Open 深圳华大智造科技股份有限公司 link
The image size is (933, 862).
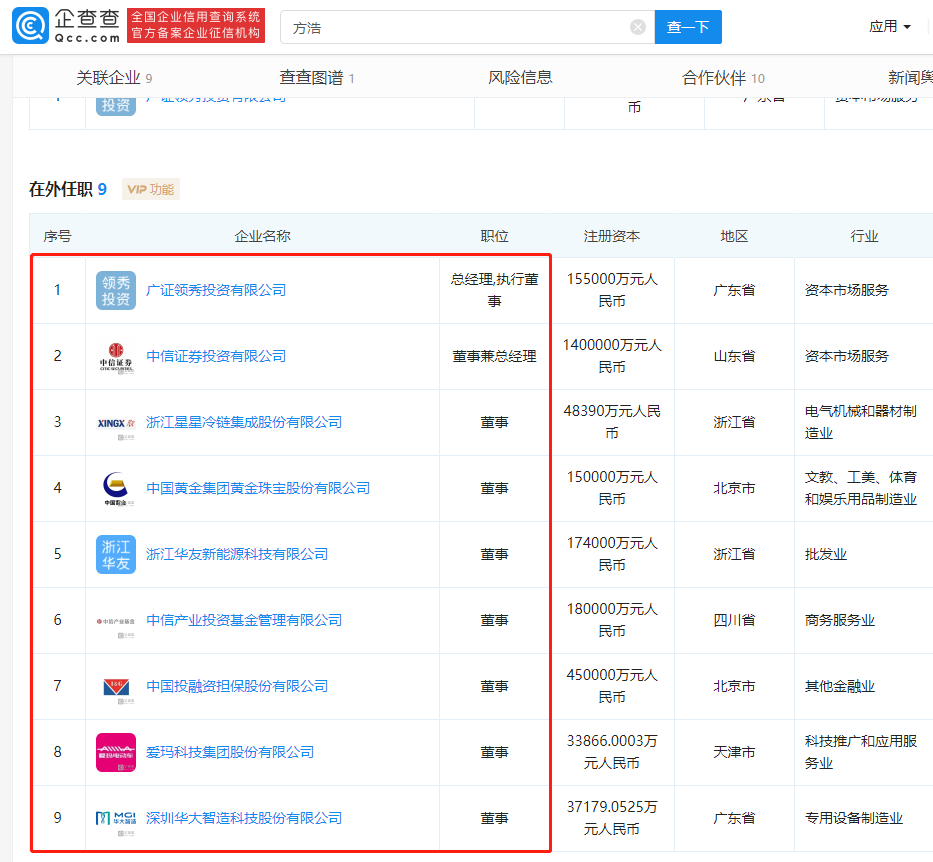tap(244, 819)
